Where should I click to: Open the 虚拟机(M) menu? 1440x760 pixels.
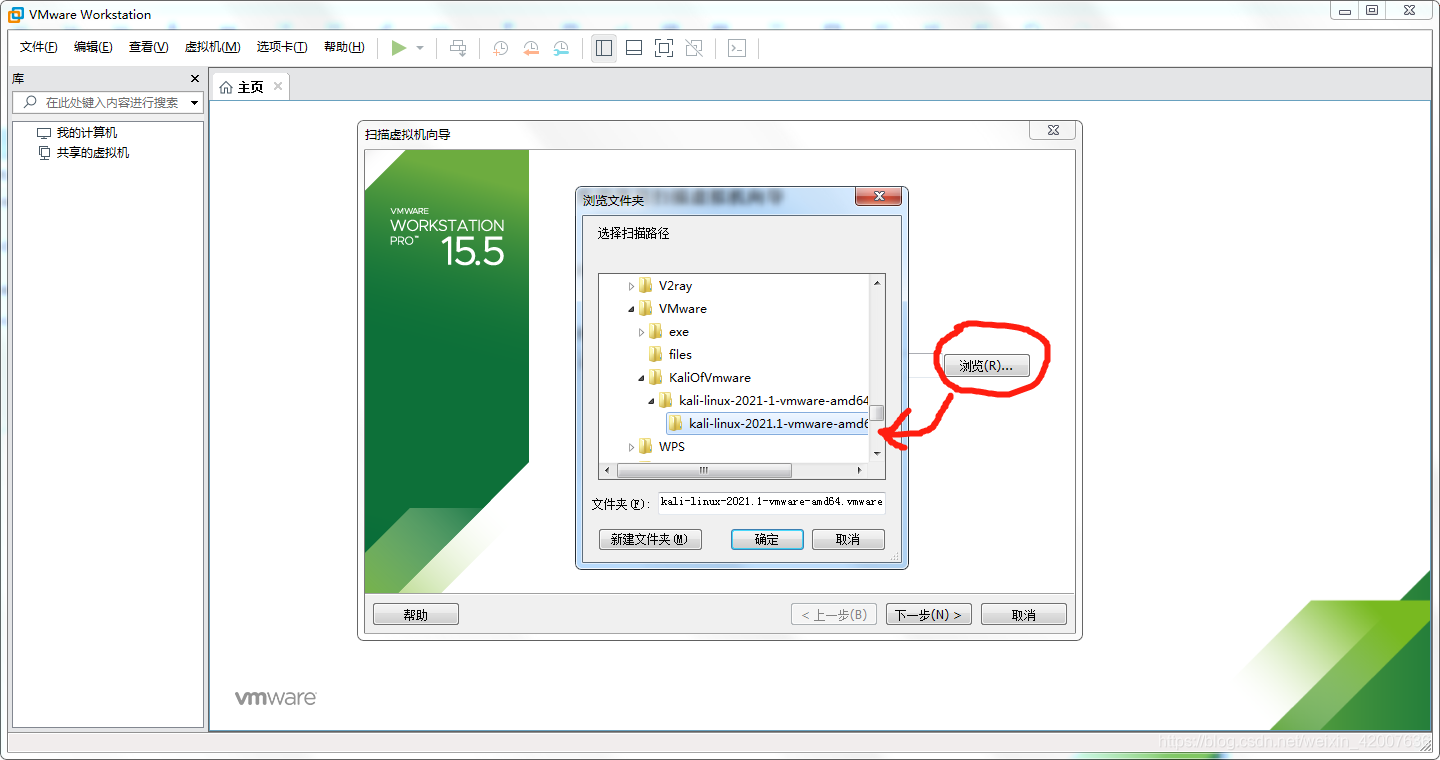tap(212, 47)
